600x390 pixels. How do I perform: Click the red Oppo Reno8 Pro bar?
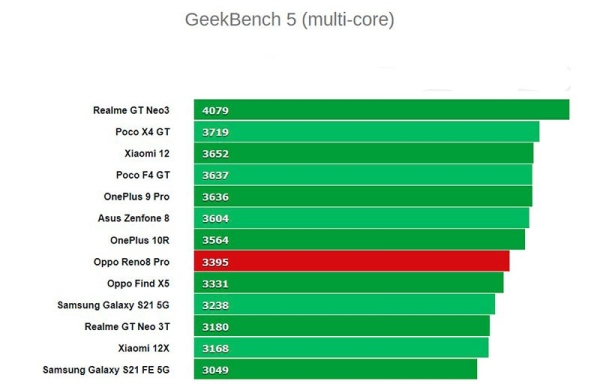352,261
